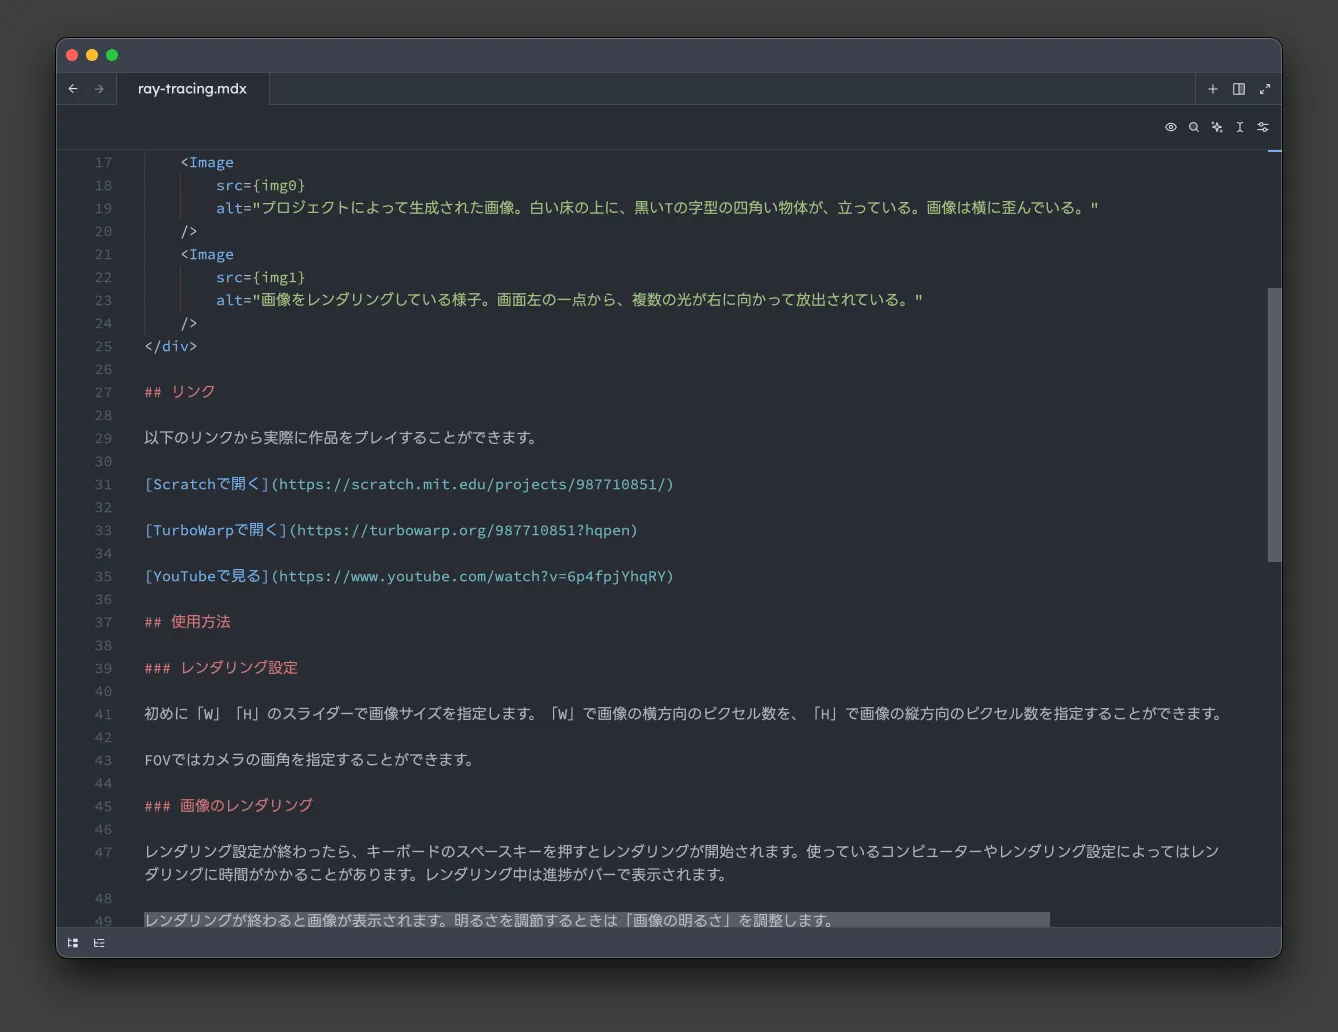Click the yellow minimize traffic light

click(x=91, y=55)
